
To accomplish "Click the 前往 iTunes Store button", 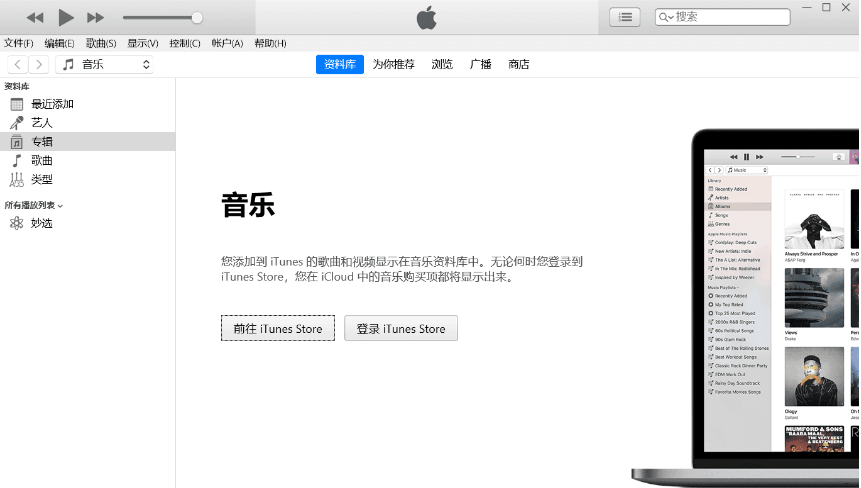I will tap(278, 328).
